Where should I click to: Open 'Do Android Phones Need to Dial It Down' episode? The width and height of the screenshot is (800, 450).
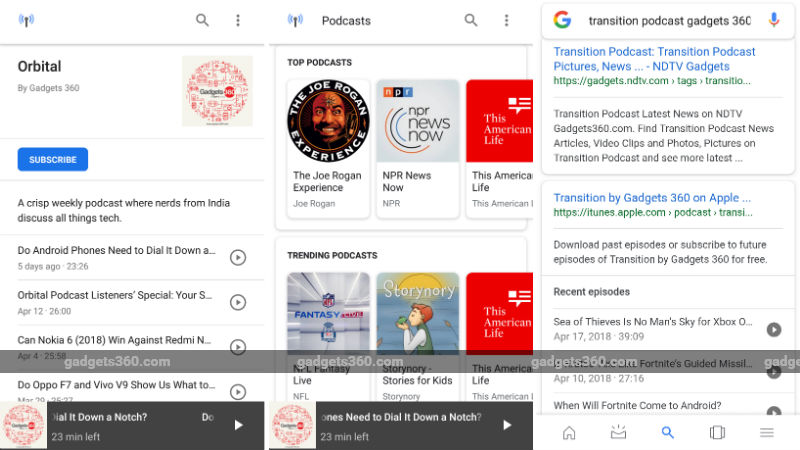pos(116,251)
